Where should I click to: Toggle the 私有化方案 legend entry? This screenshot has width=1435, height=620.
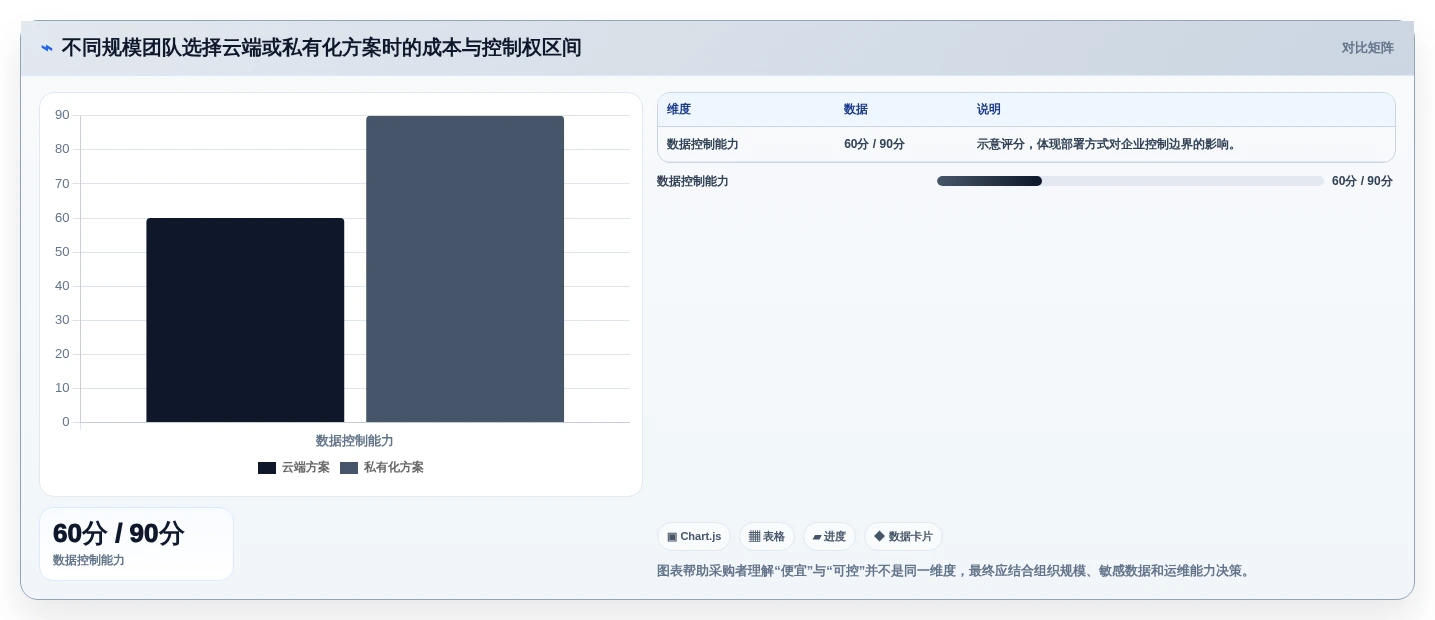pos(382,468)
